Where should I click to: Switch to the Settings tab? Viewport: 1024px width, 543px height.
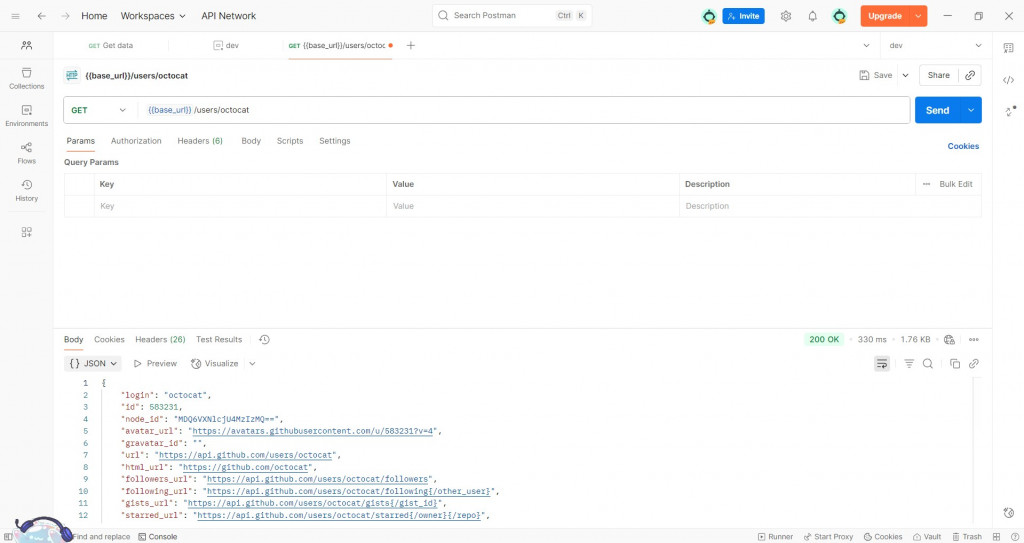click(334, 140)
